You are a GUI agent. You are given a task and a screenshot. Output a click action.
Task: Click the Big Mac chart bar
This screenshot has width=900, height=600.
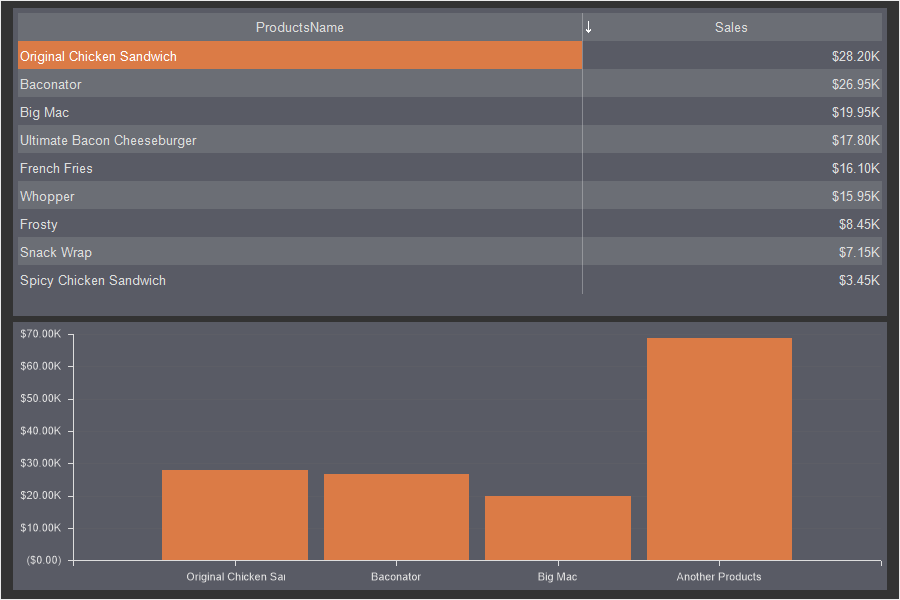(558, 528)
